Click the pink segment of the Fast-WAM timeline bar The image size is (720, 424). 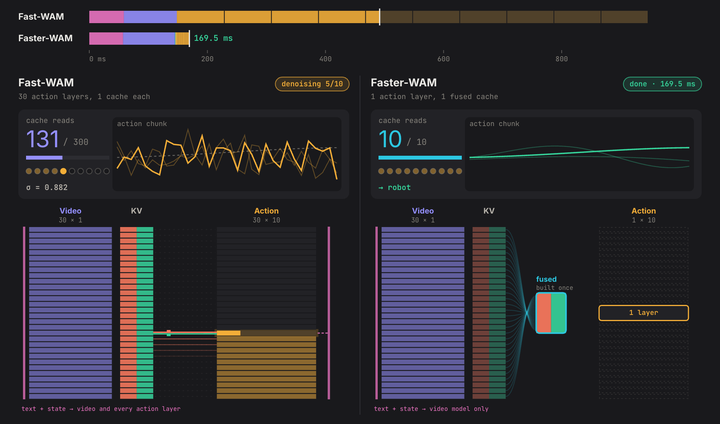tap(107, 17)
